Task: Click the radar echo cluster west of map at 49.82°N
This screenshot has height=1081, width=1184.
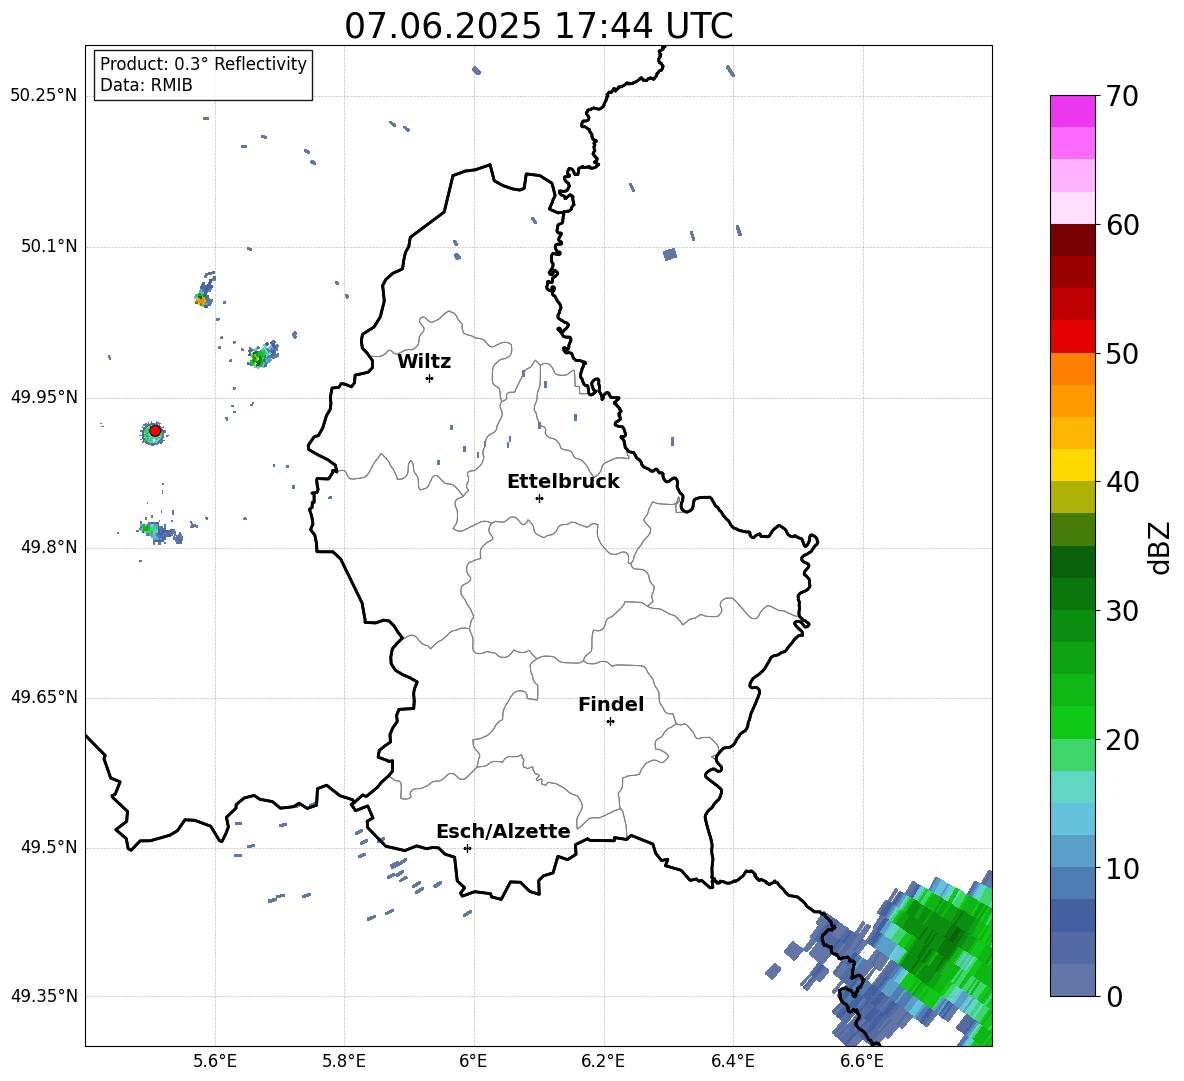Action: tap(158, 531)
